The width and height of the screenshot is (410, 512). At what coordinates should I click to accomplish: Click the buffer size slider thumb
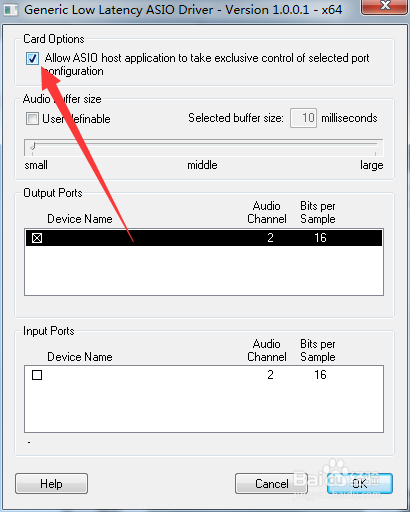(32, 146)
